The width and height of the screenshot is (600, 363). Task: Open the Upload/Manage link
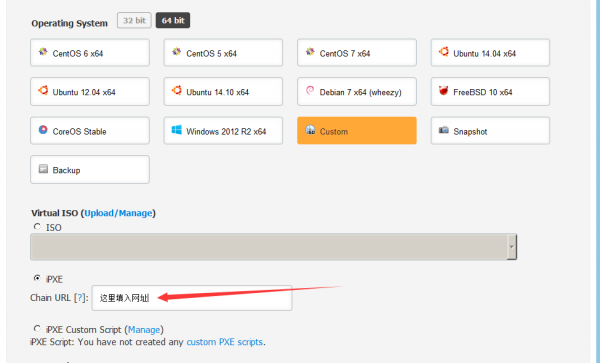[118, 213]
